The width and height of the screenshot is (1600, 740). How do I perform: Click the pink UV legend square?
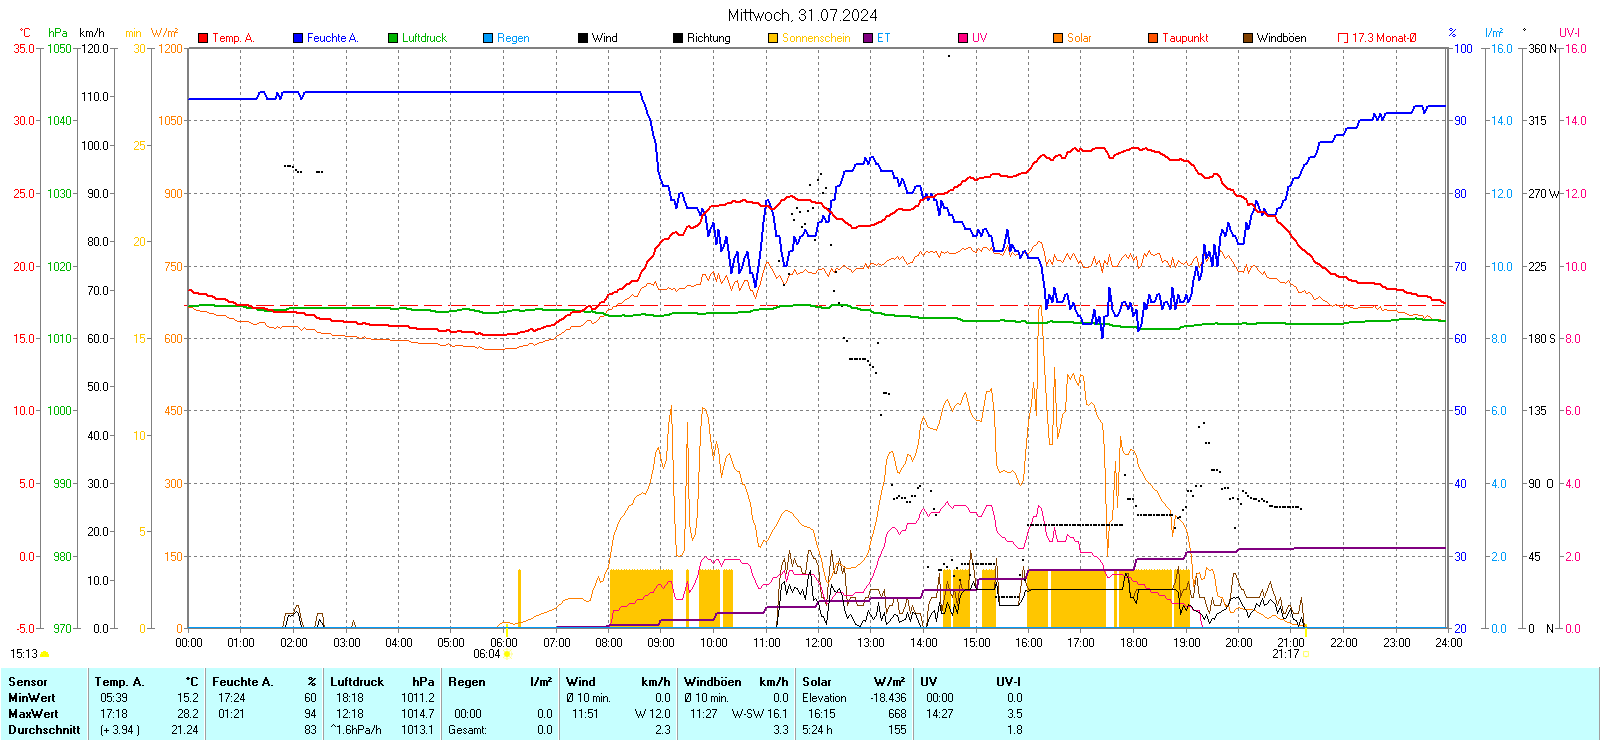click(x=963, y=38)
